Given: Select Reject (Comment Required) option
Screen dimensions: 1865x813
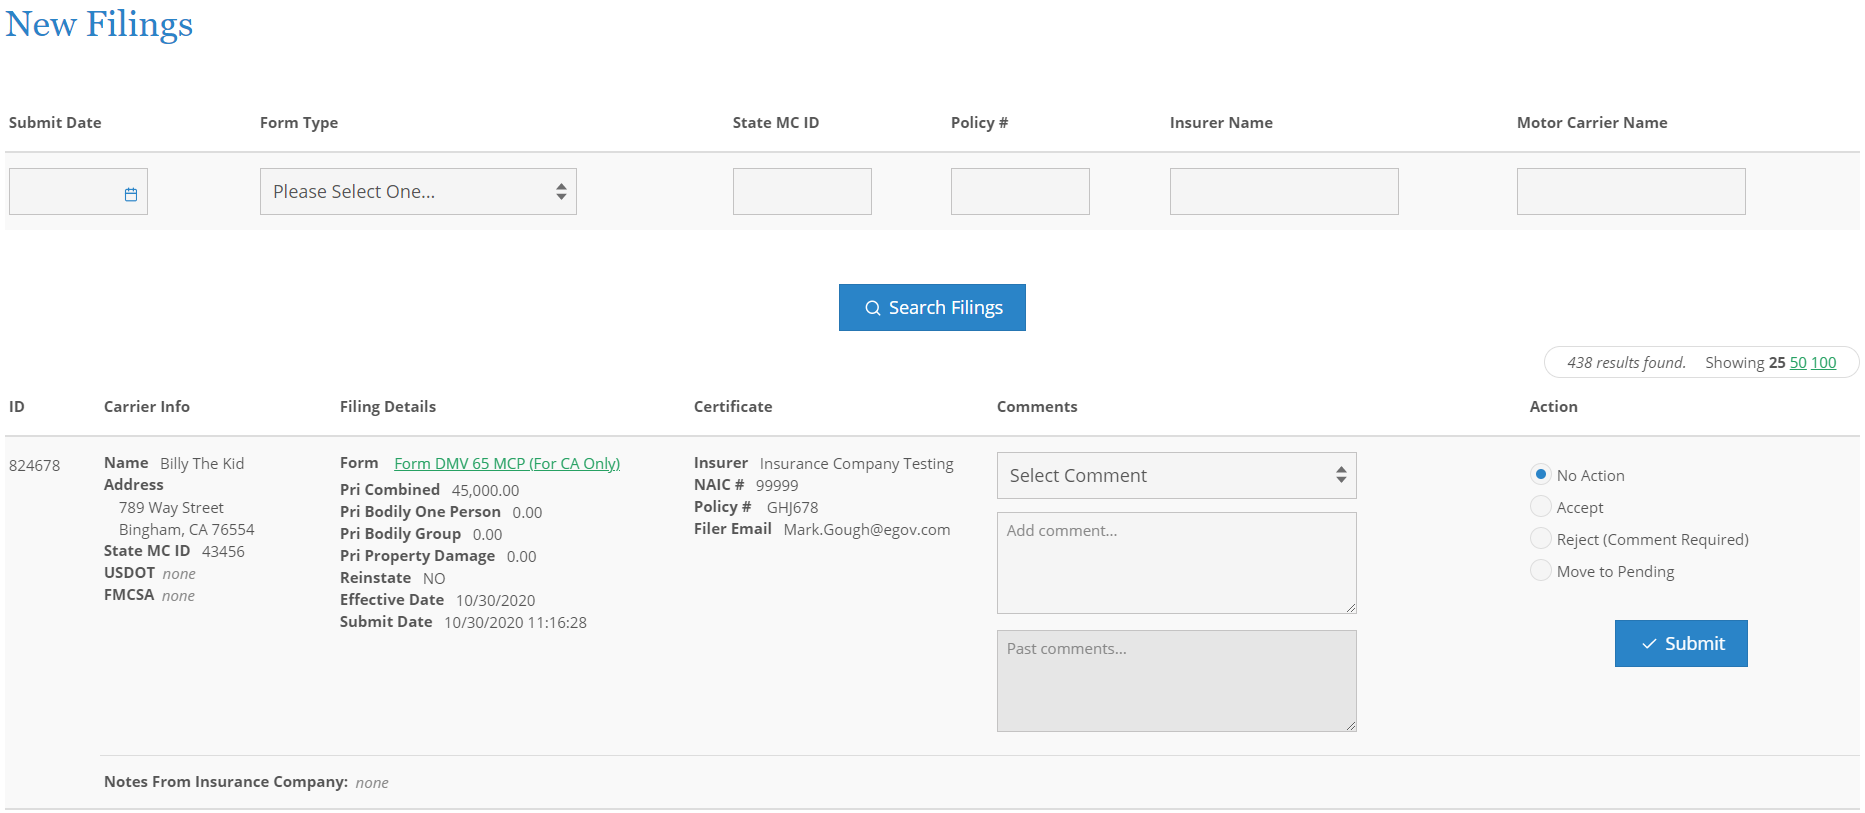Looking at the screenshot, I should tap(1541, 539).
